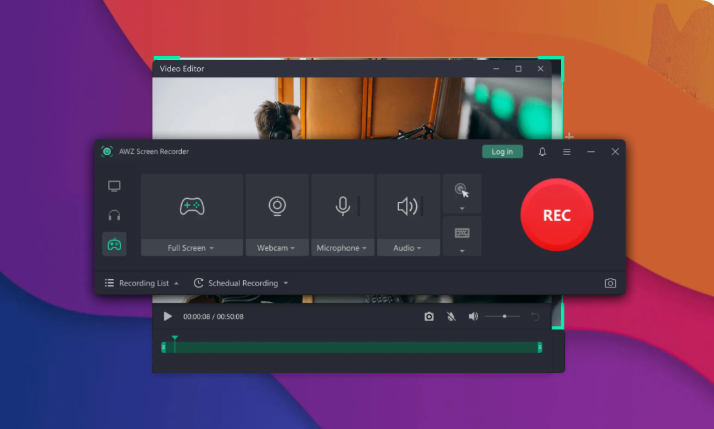Open the hamburger menu in AWZ Screen Recorder
The height and width of the screenshot is (429, 714).
(566, 152)
